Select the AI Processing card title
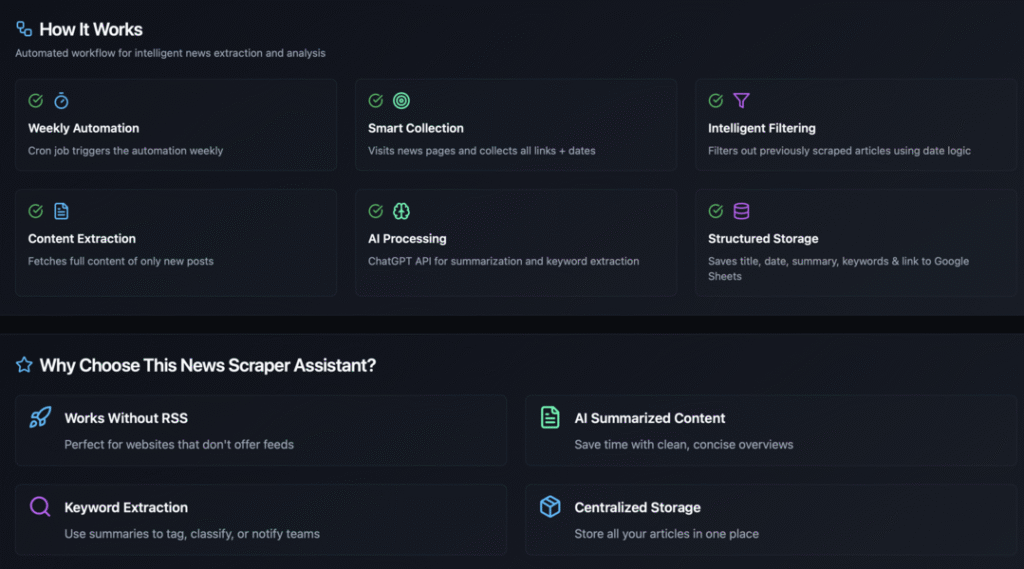The width and height of the screenshot is (1024, 569). tap(407, 238)
